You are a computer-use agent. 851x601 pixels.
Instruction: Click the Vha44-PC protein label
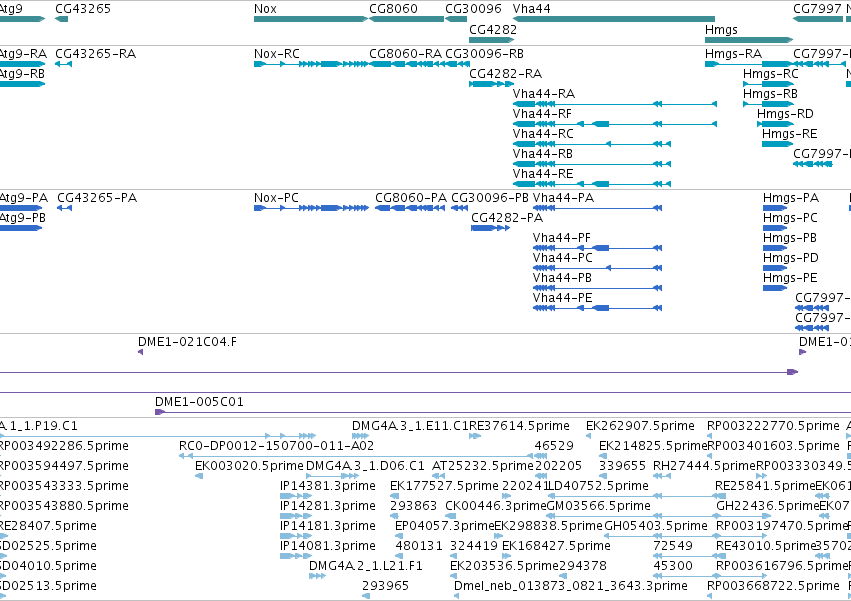coord(563,258)
